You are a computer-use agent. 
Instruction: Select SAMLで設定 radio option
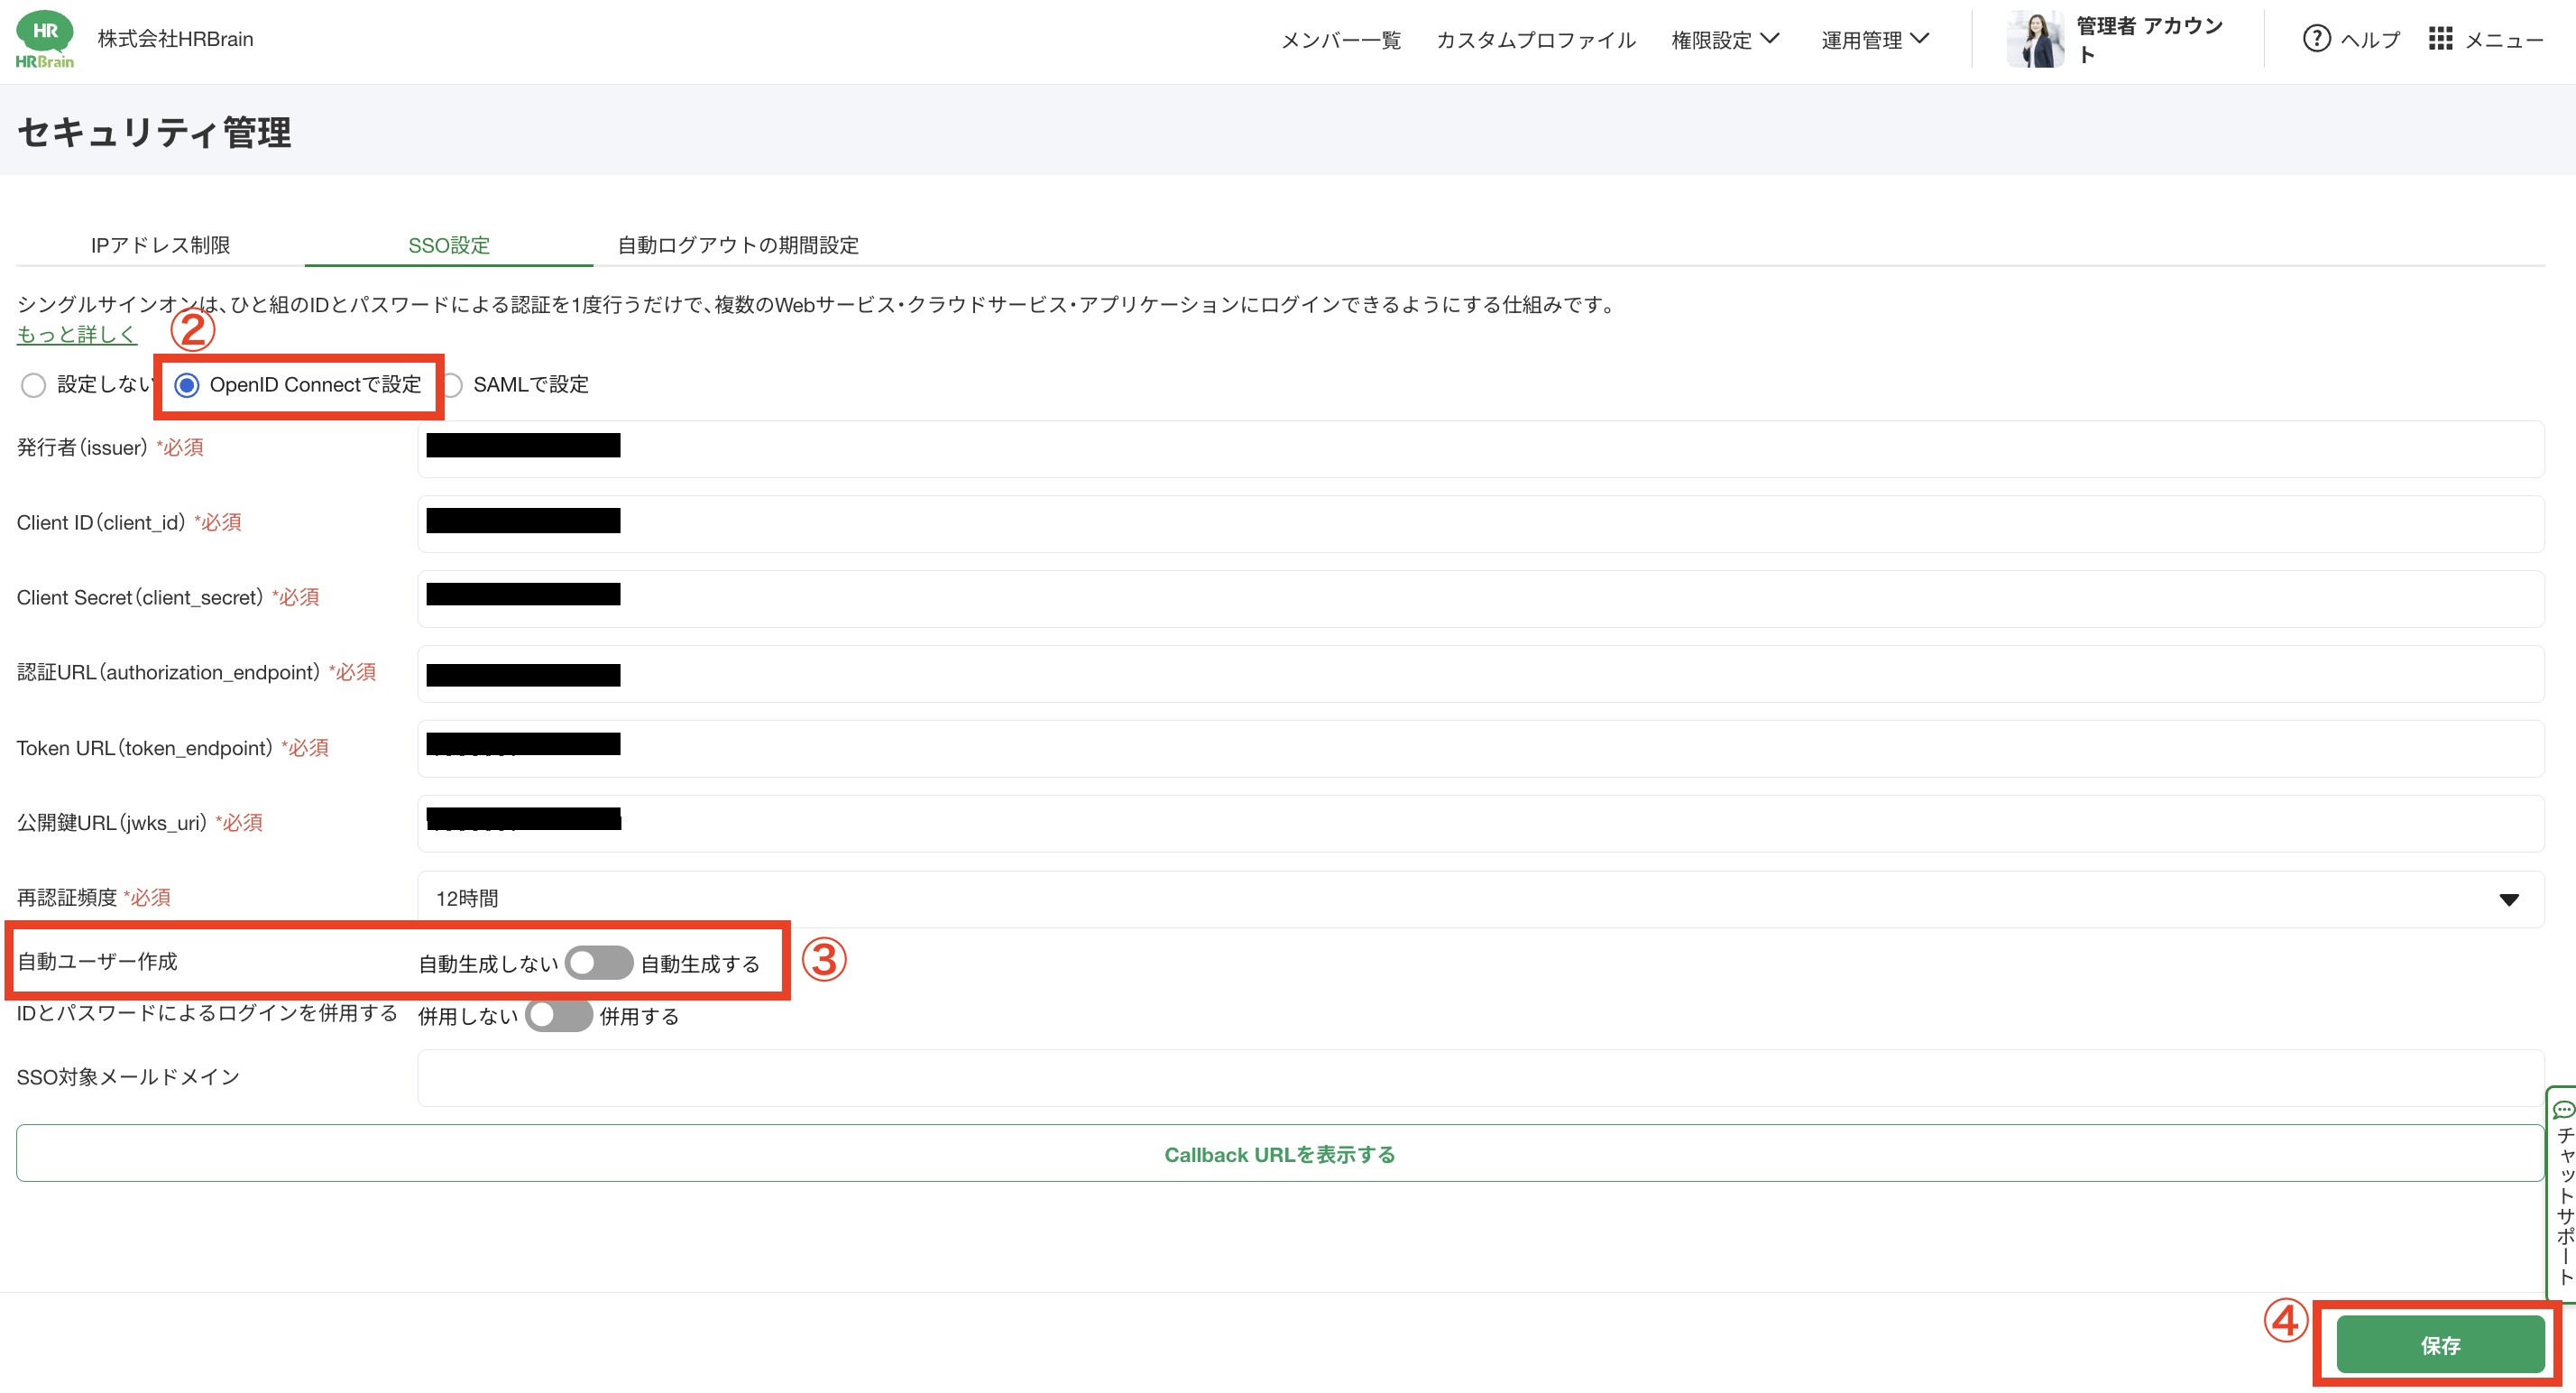click(x=452, y=385)
